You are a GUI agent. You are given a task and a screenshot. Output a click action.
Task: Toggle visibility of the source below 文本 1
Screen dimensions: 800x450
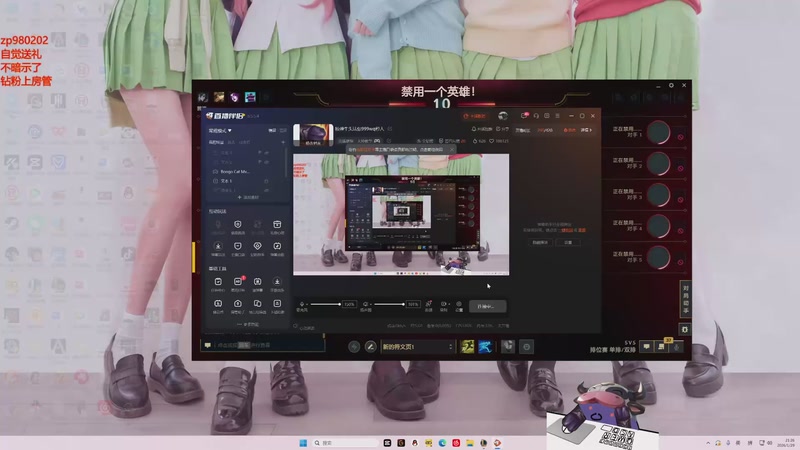(266, 190)
